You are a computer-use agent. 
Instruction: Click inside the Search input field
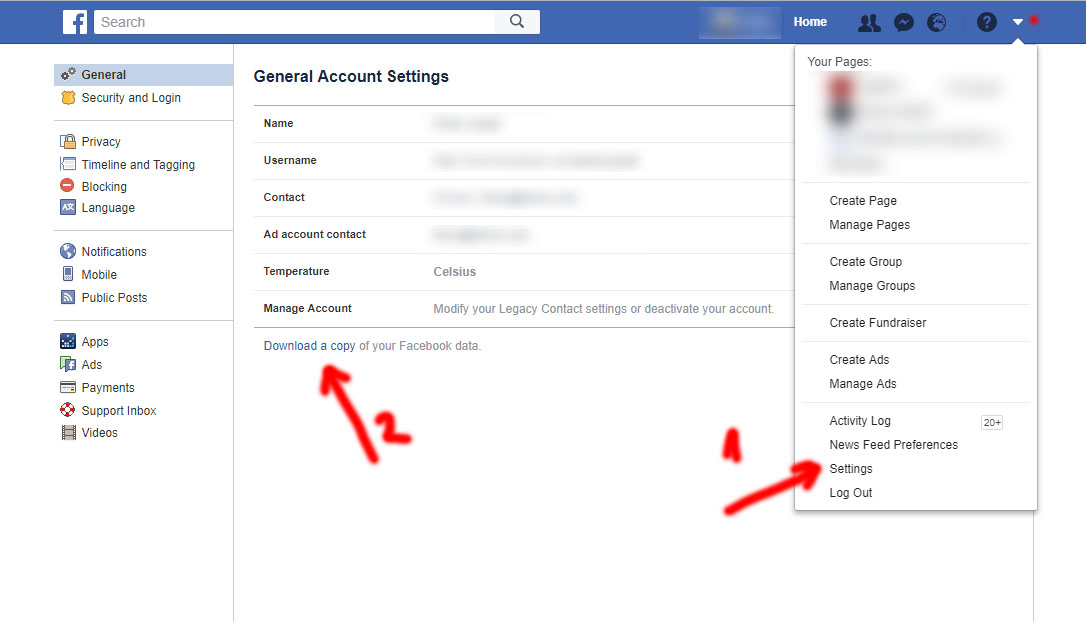tap(290, 21)
